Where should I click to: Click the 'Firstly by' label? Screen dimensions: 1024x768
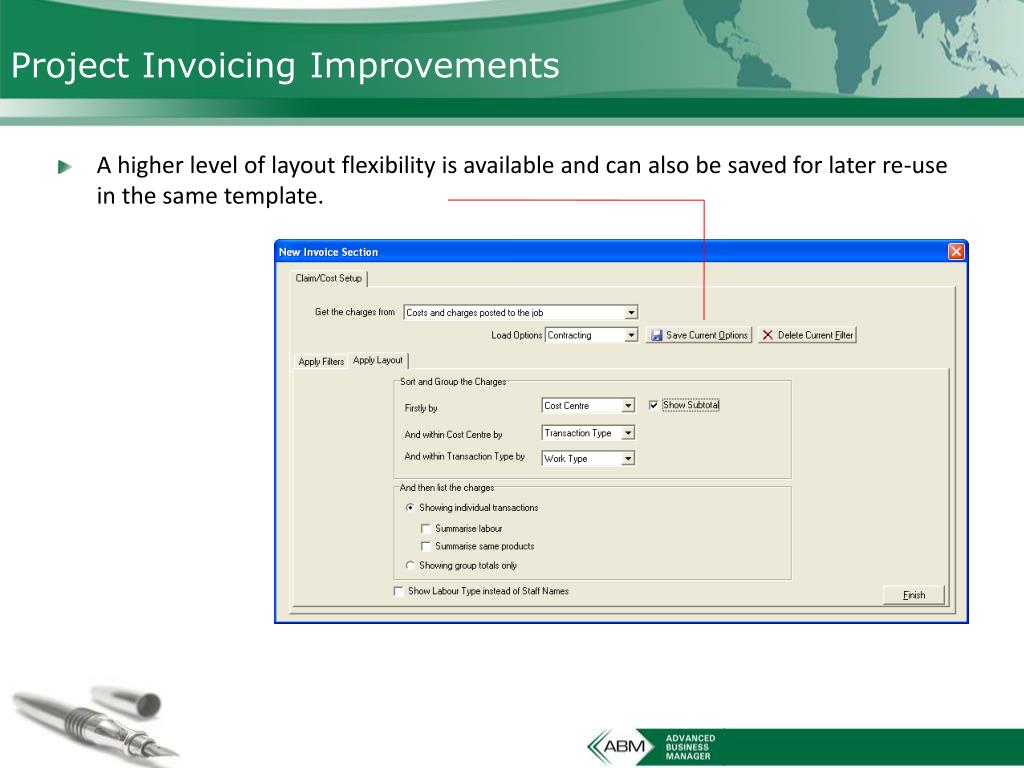point(421,408)
